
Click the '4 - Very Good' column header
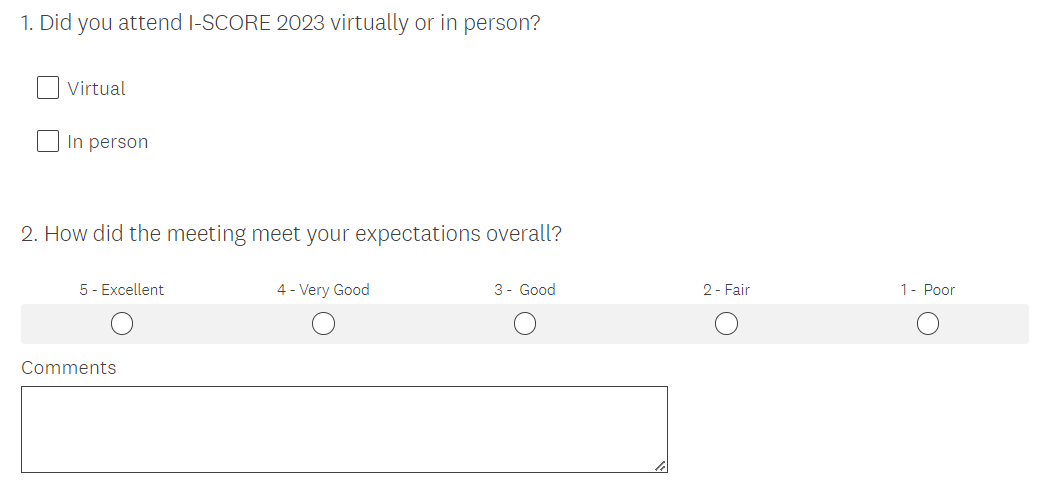coord(323,290)
